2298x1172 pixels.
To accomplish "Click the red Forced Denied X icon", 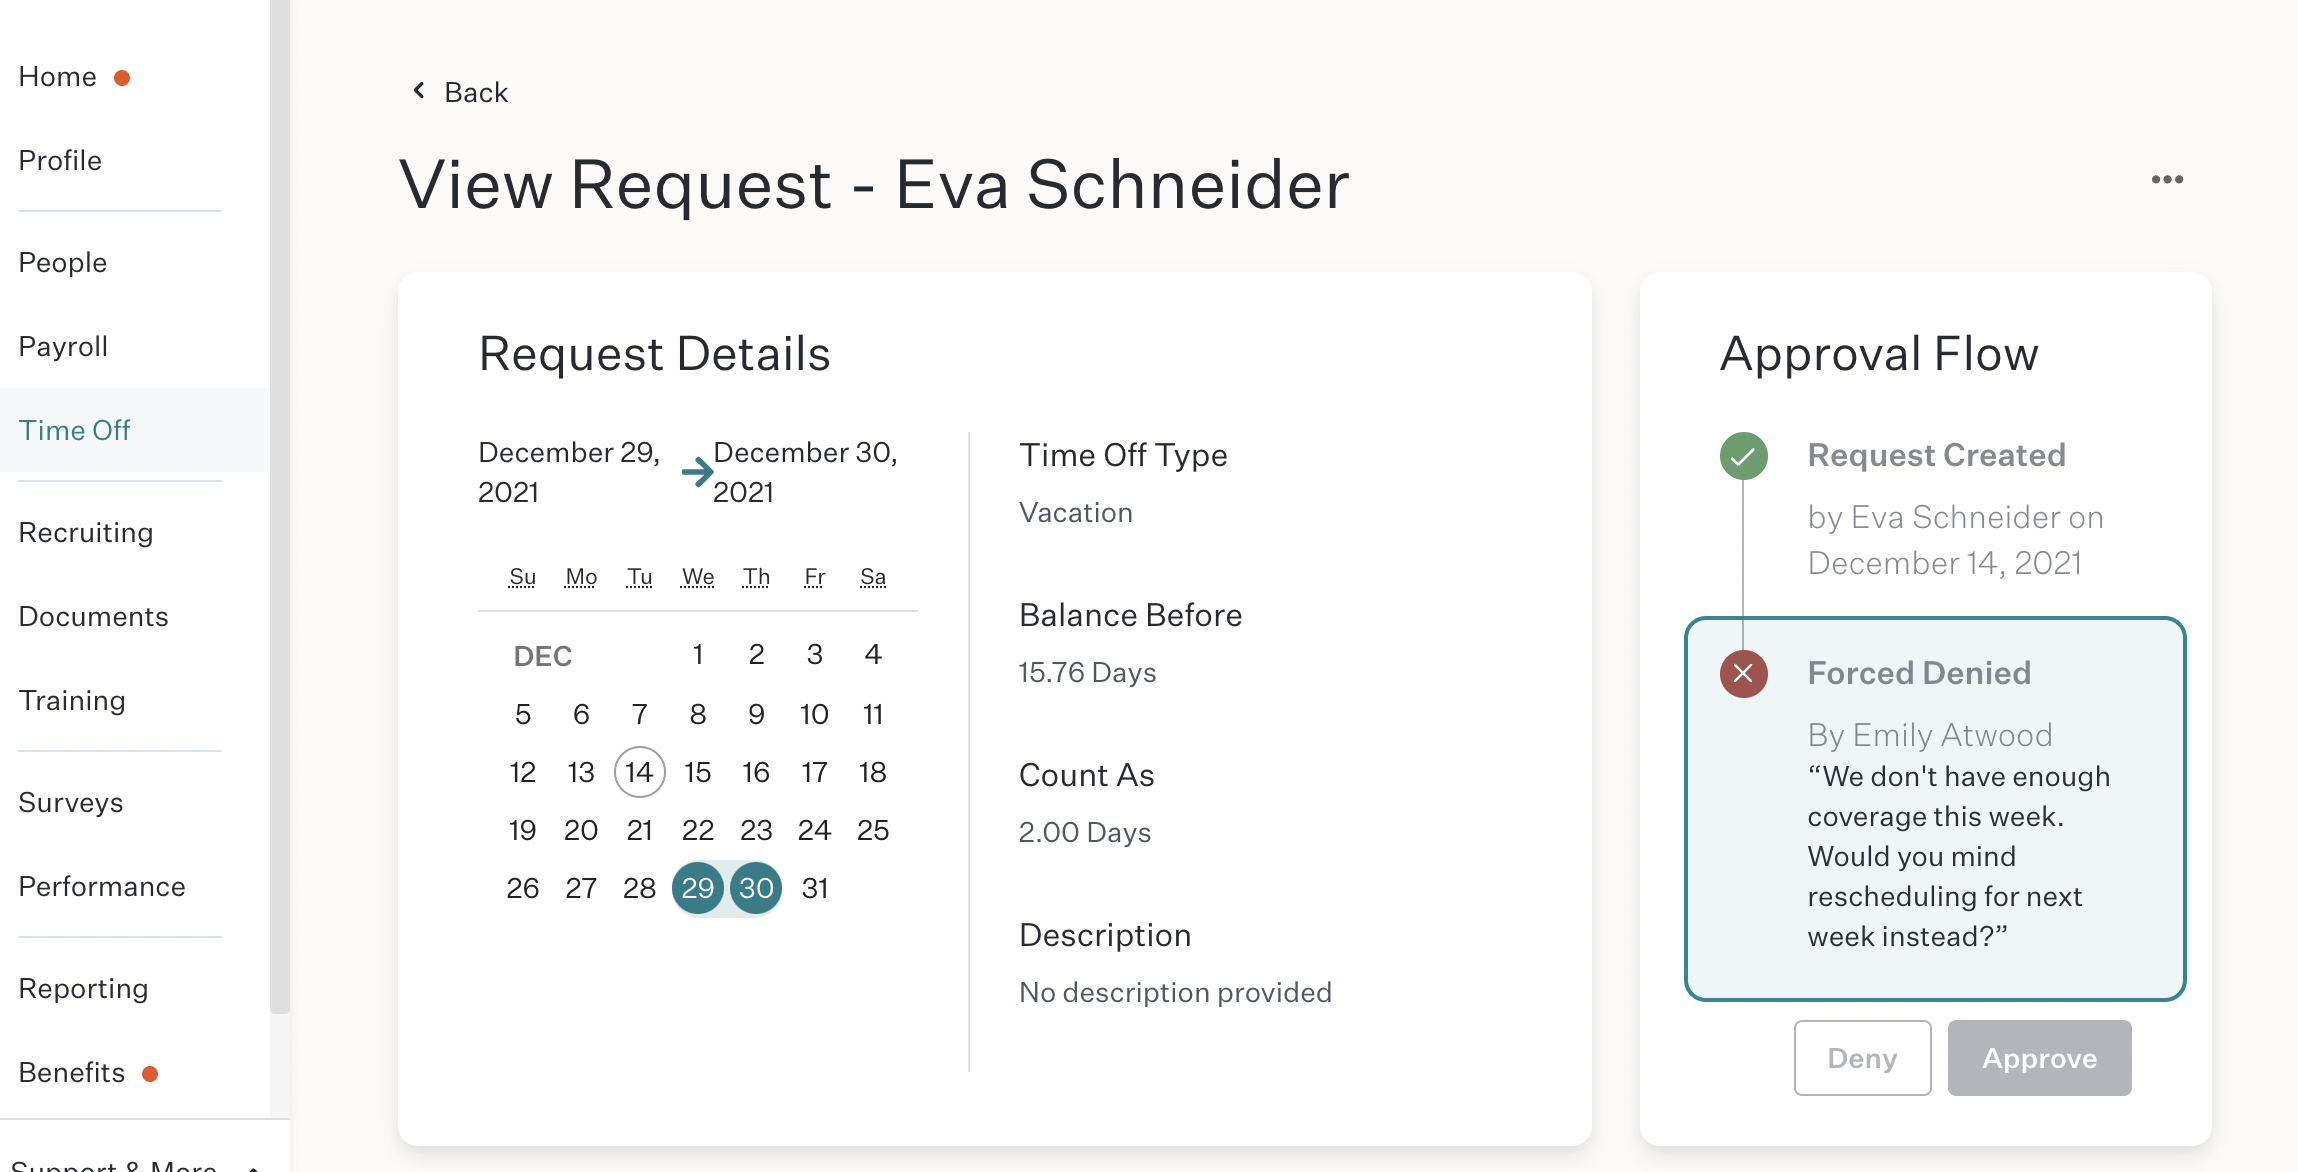I will click(1743, 673).
